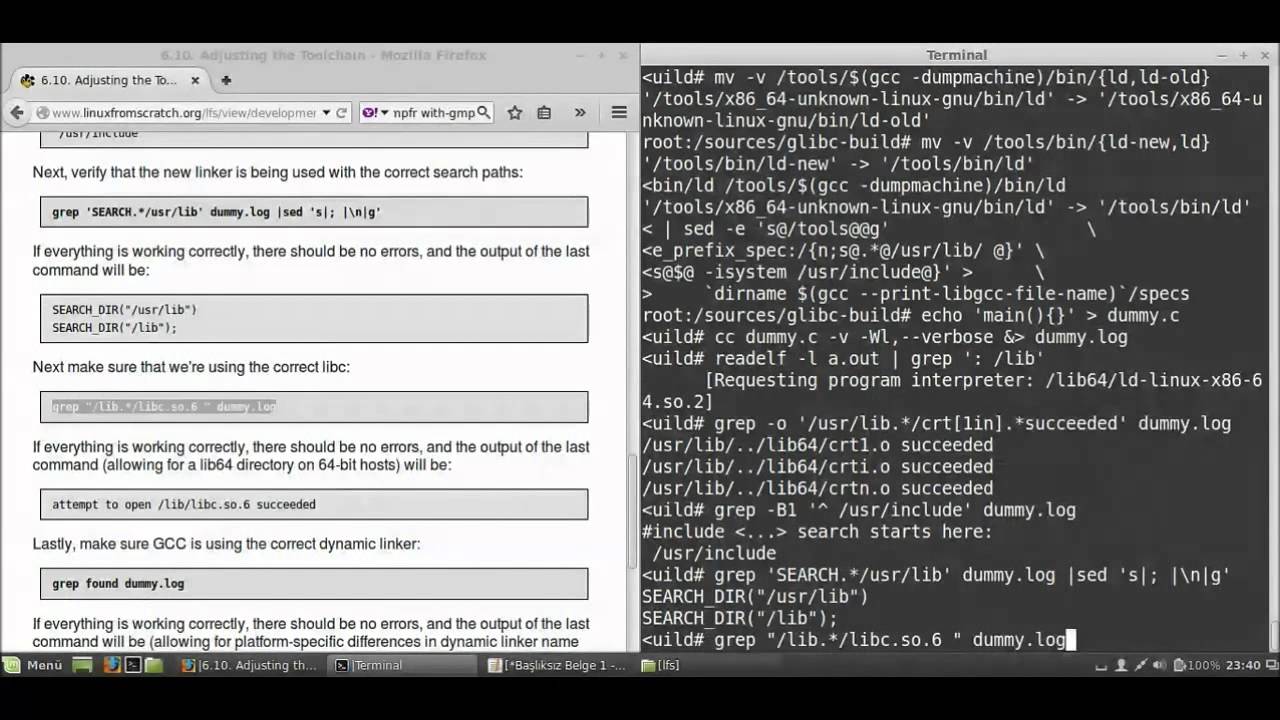Switch to '6.10. Adjusting th...' taskbar window
The height and width of the screenshot is (720, 1280).
pyautogui.click(x=251, y=665)
